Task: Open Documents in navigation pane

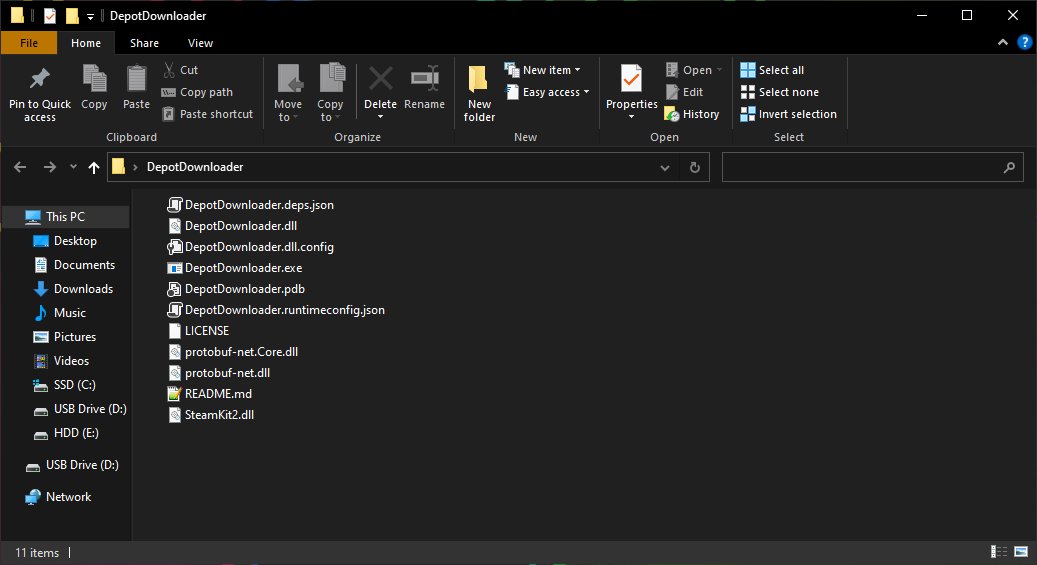Action: [x=84, y=265]
